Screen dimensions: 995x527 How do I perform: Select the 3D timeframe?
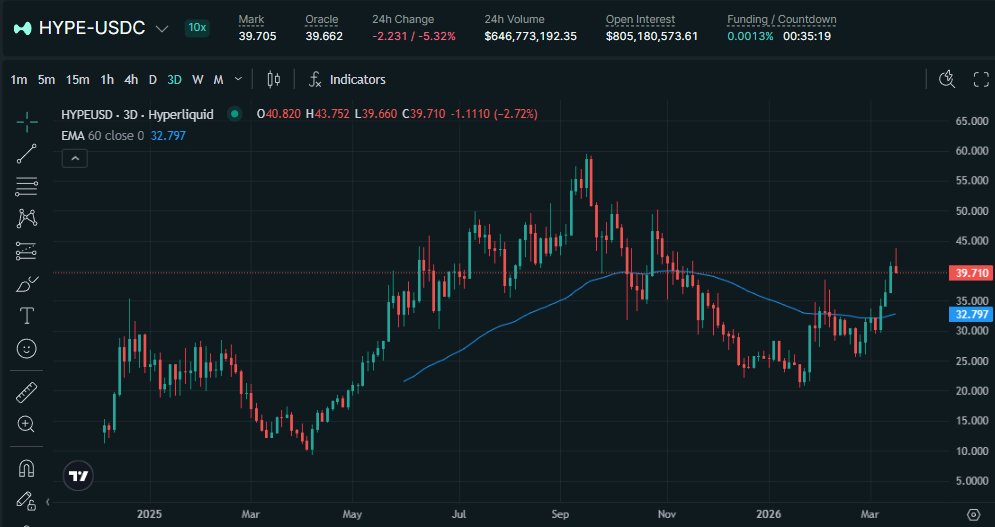tap(175, 79)
